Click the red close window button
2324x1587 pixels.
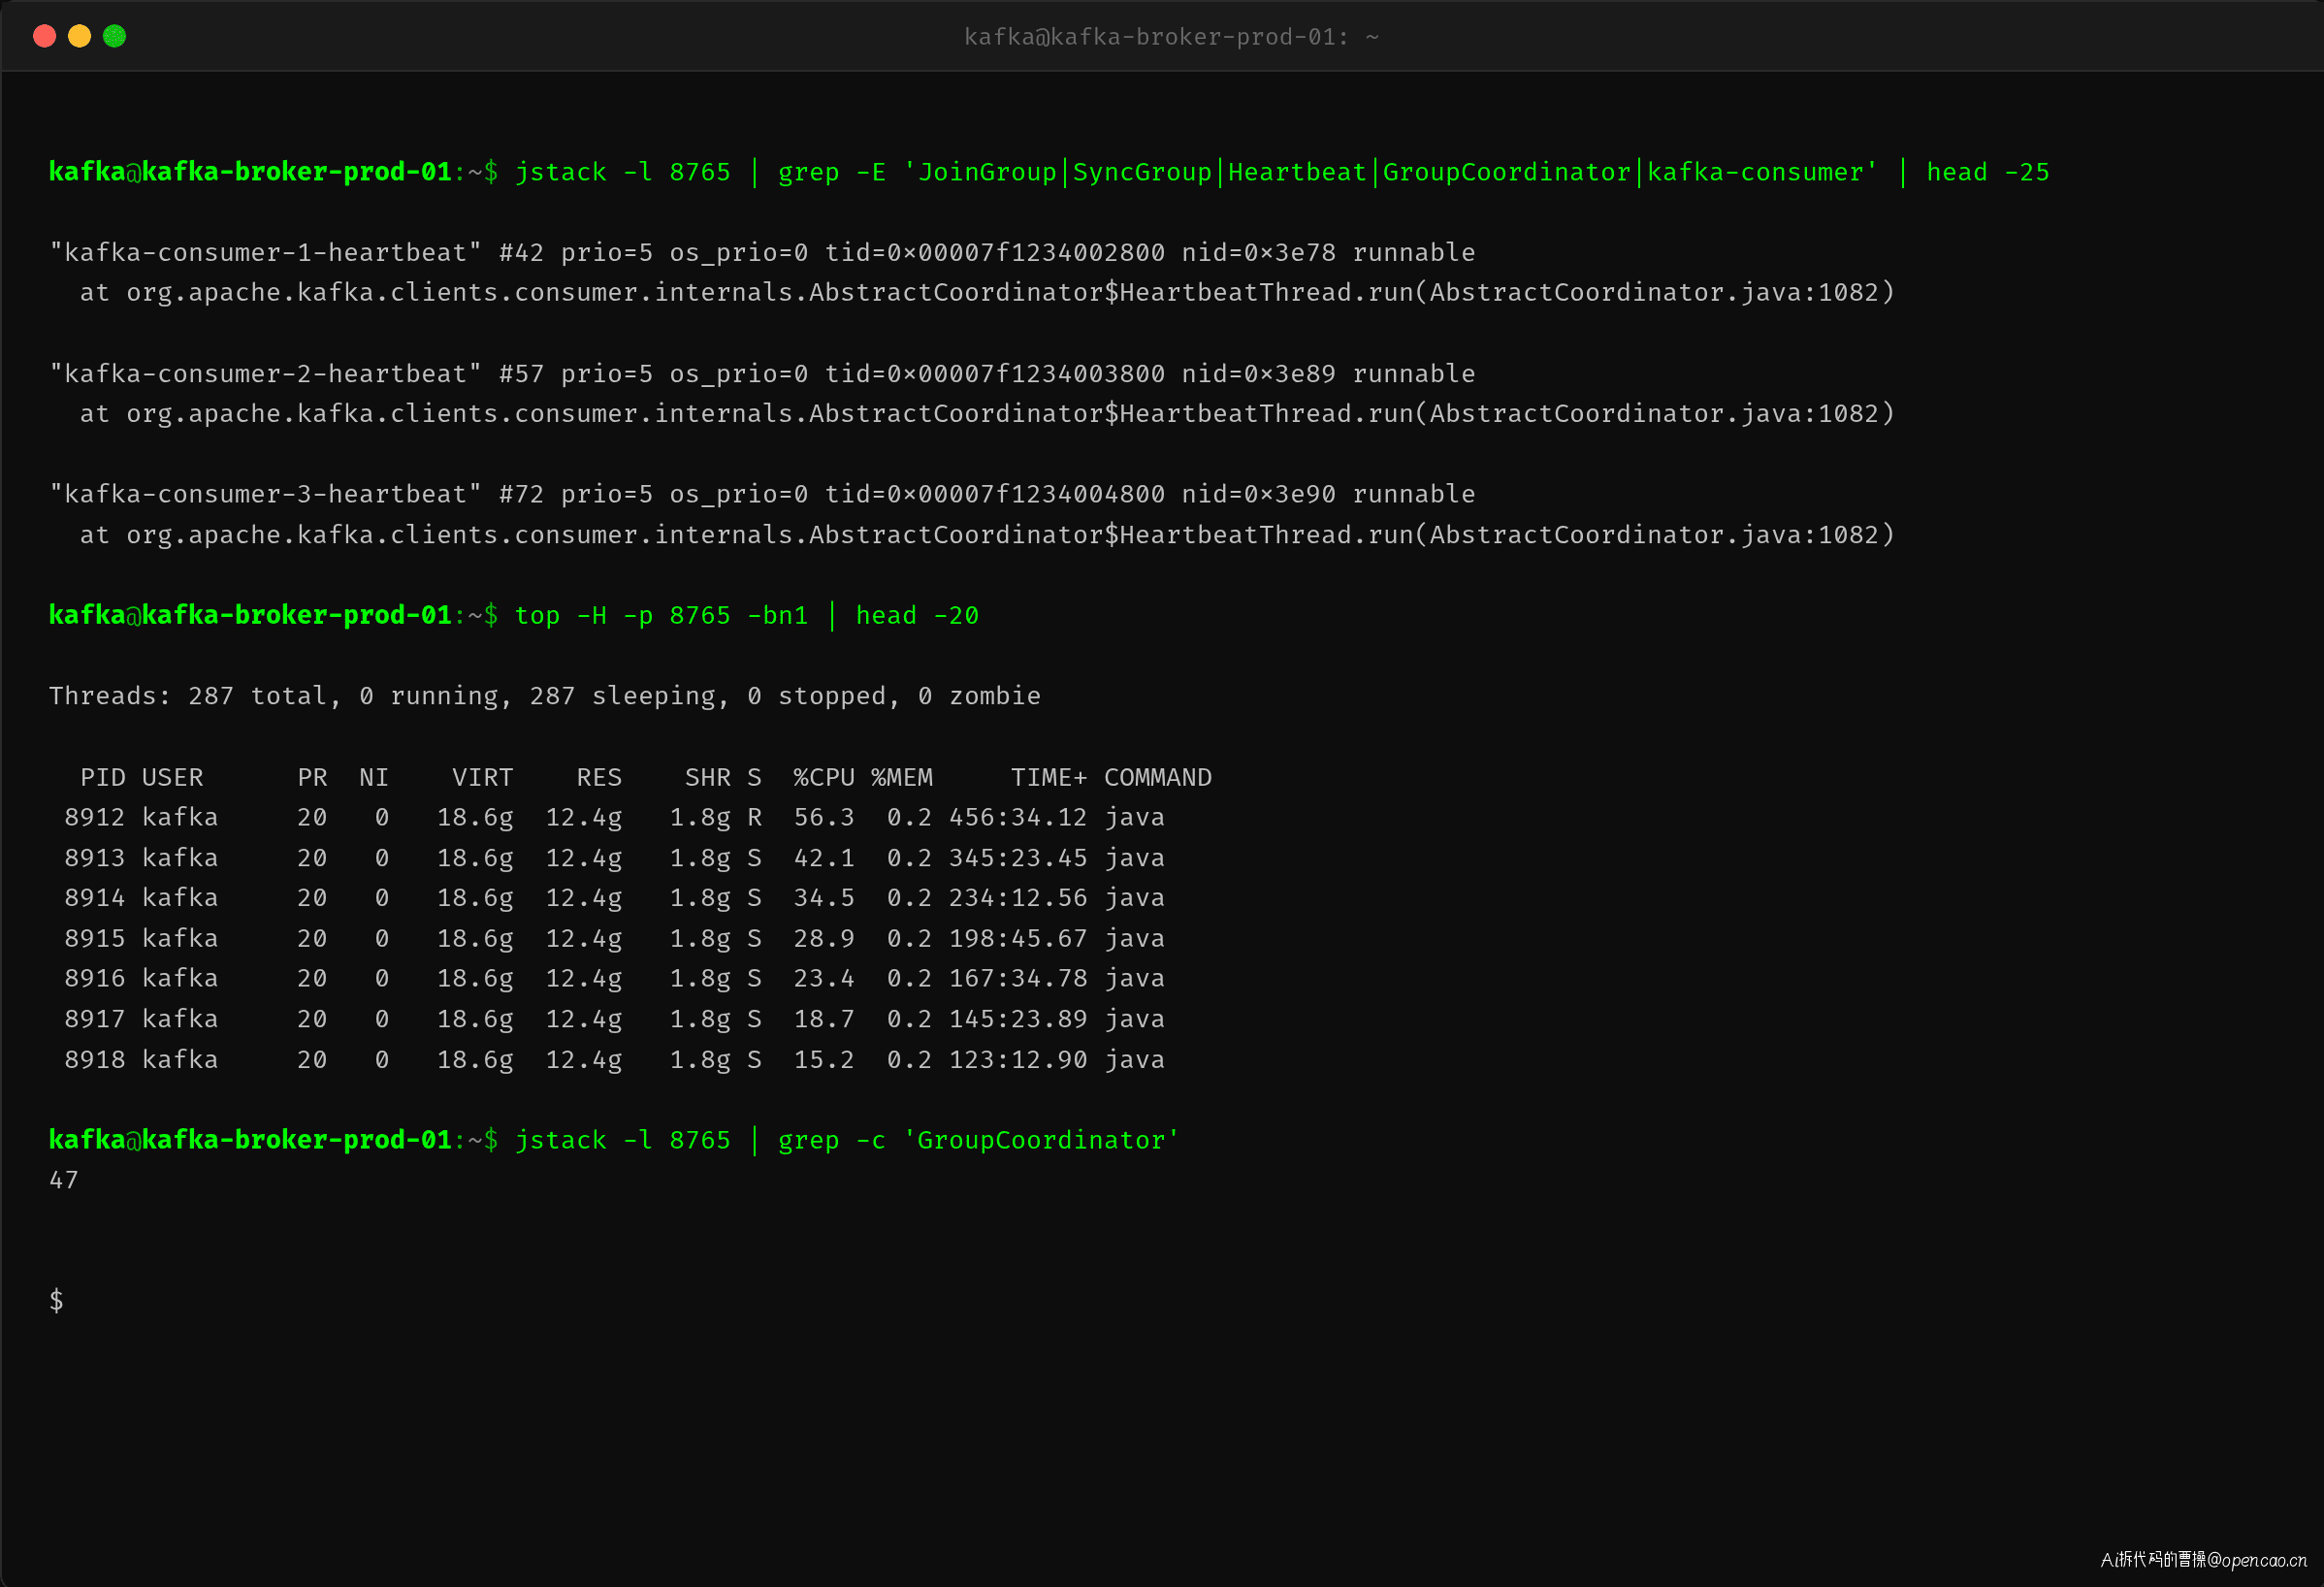point(44,37)
